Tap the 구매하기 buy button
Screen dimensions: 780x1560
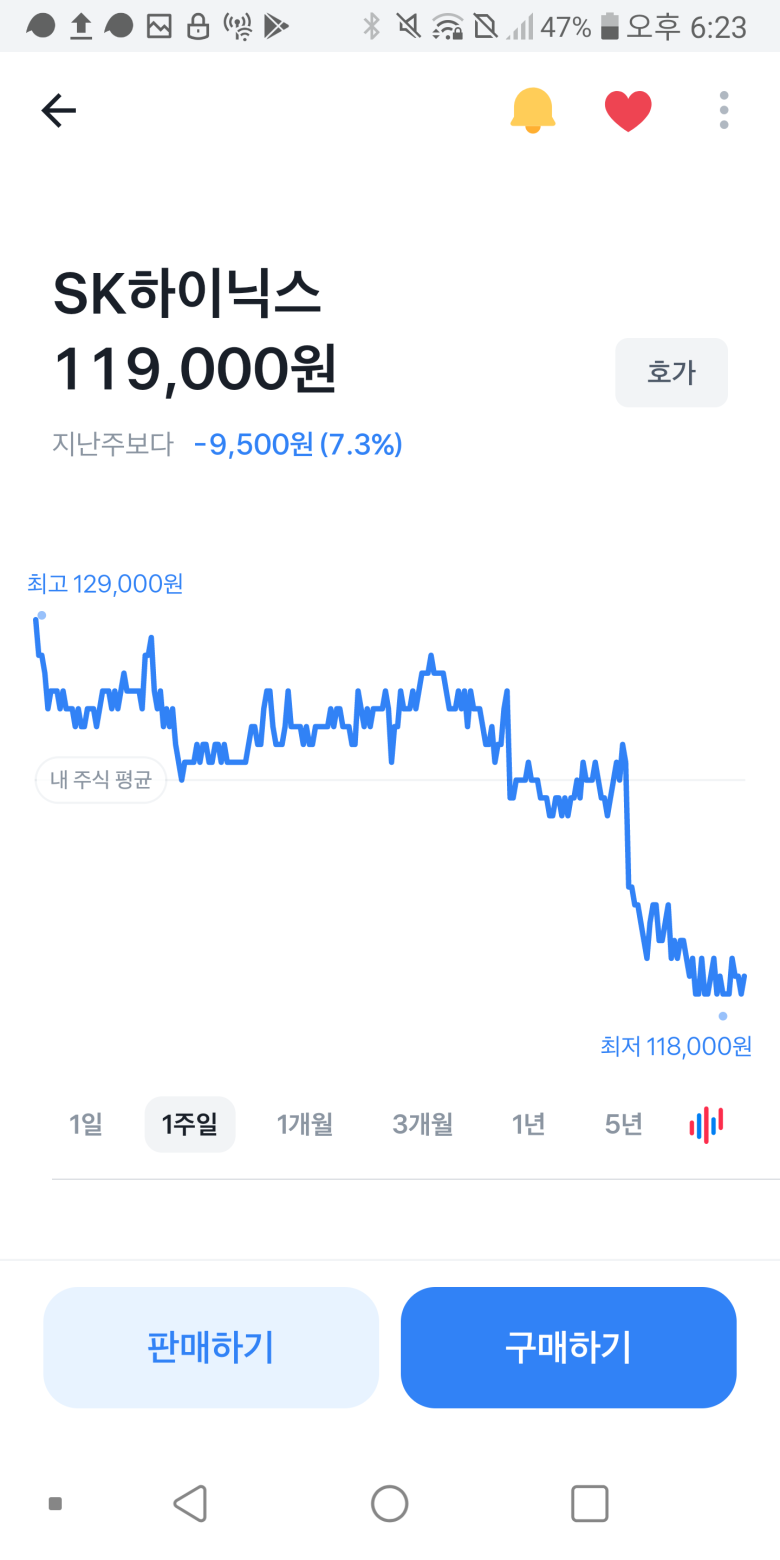[x=569, y=1347]
